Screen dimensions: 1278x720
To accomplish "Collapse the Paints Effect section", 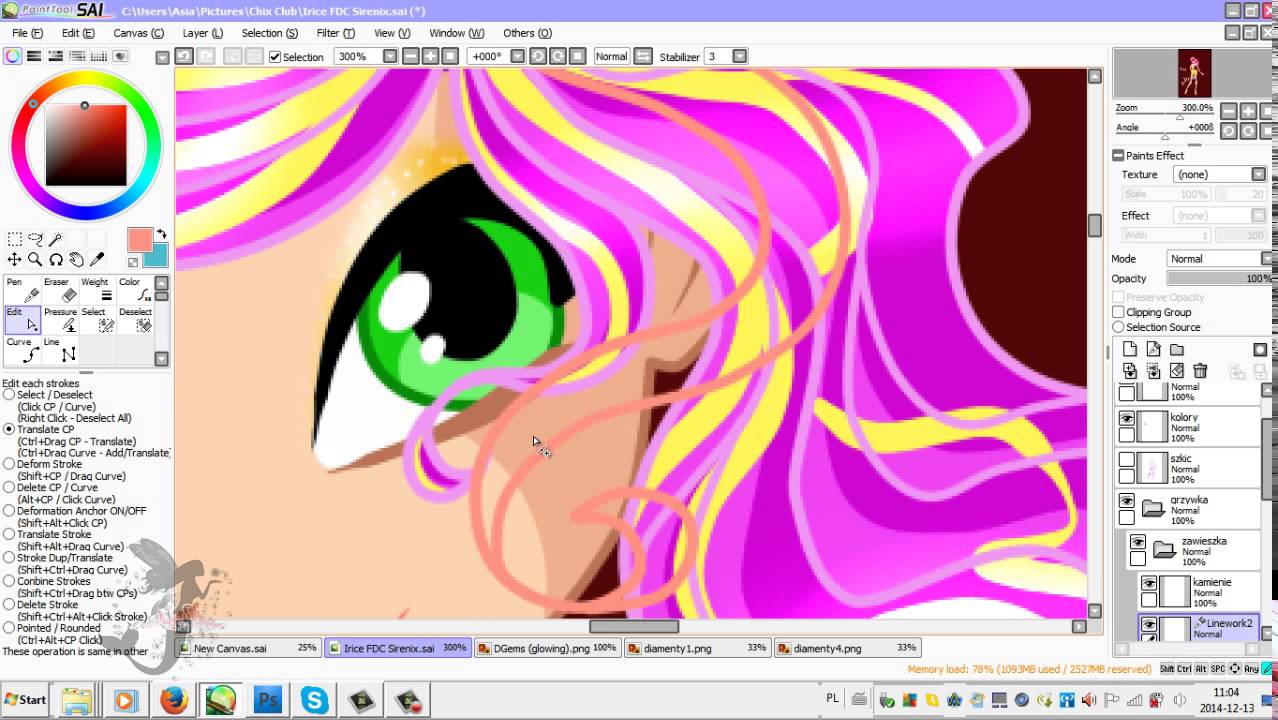I will point(1119,155).
